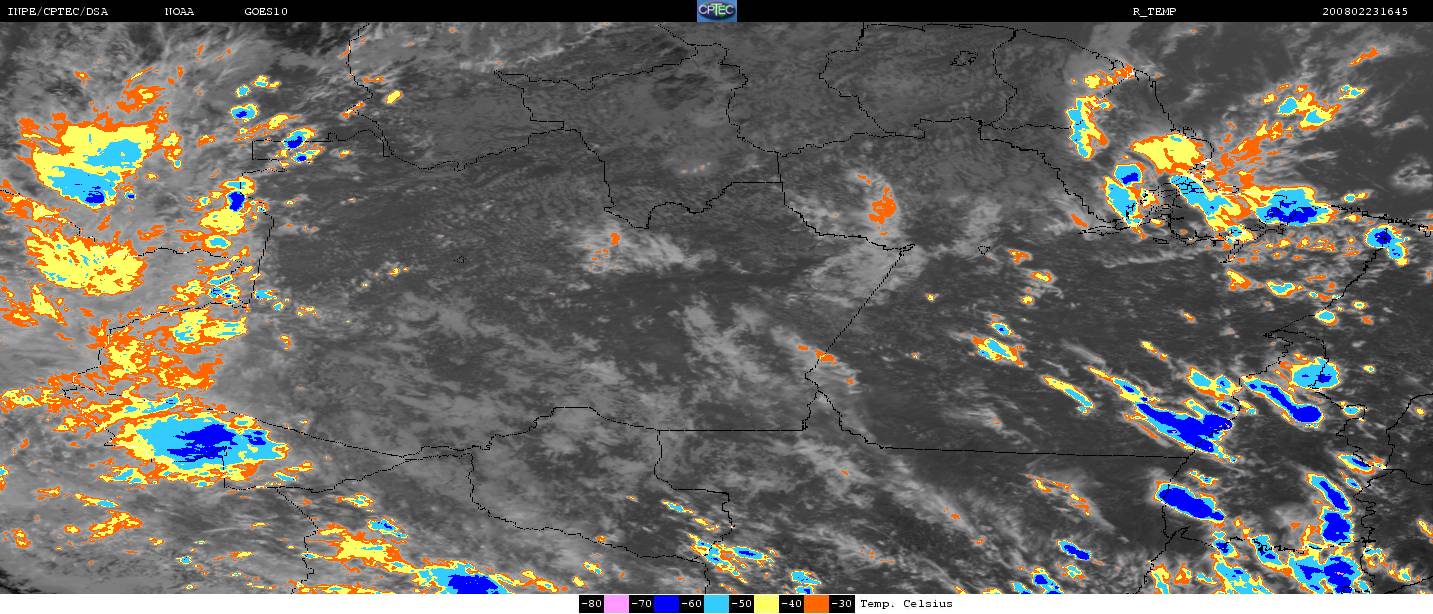The height and width of the screenshot is (614, 1433).
Task: Click the -30 legend value
Action: coord(842,604)
